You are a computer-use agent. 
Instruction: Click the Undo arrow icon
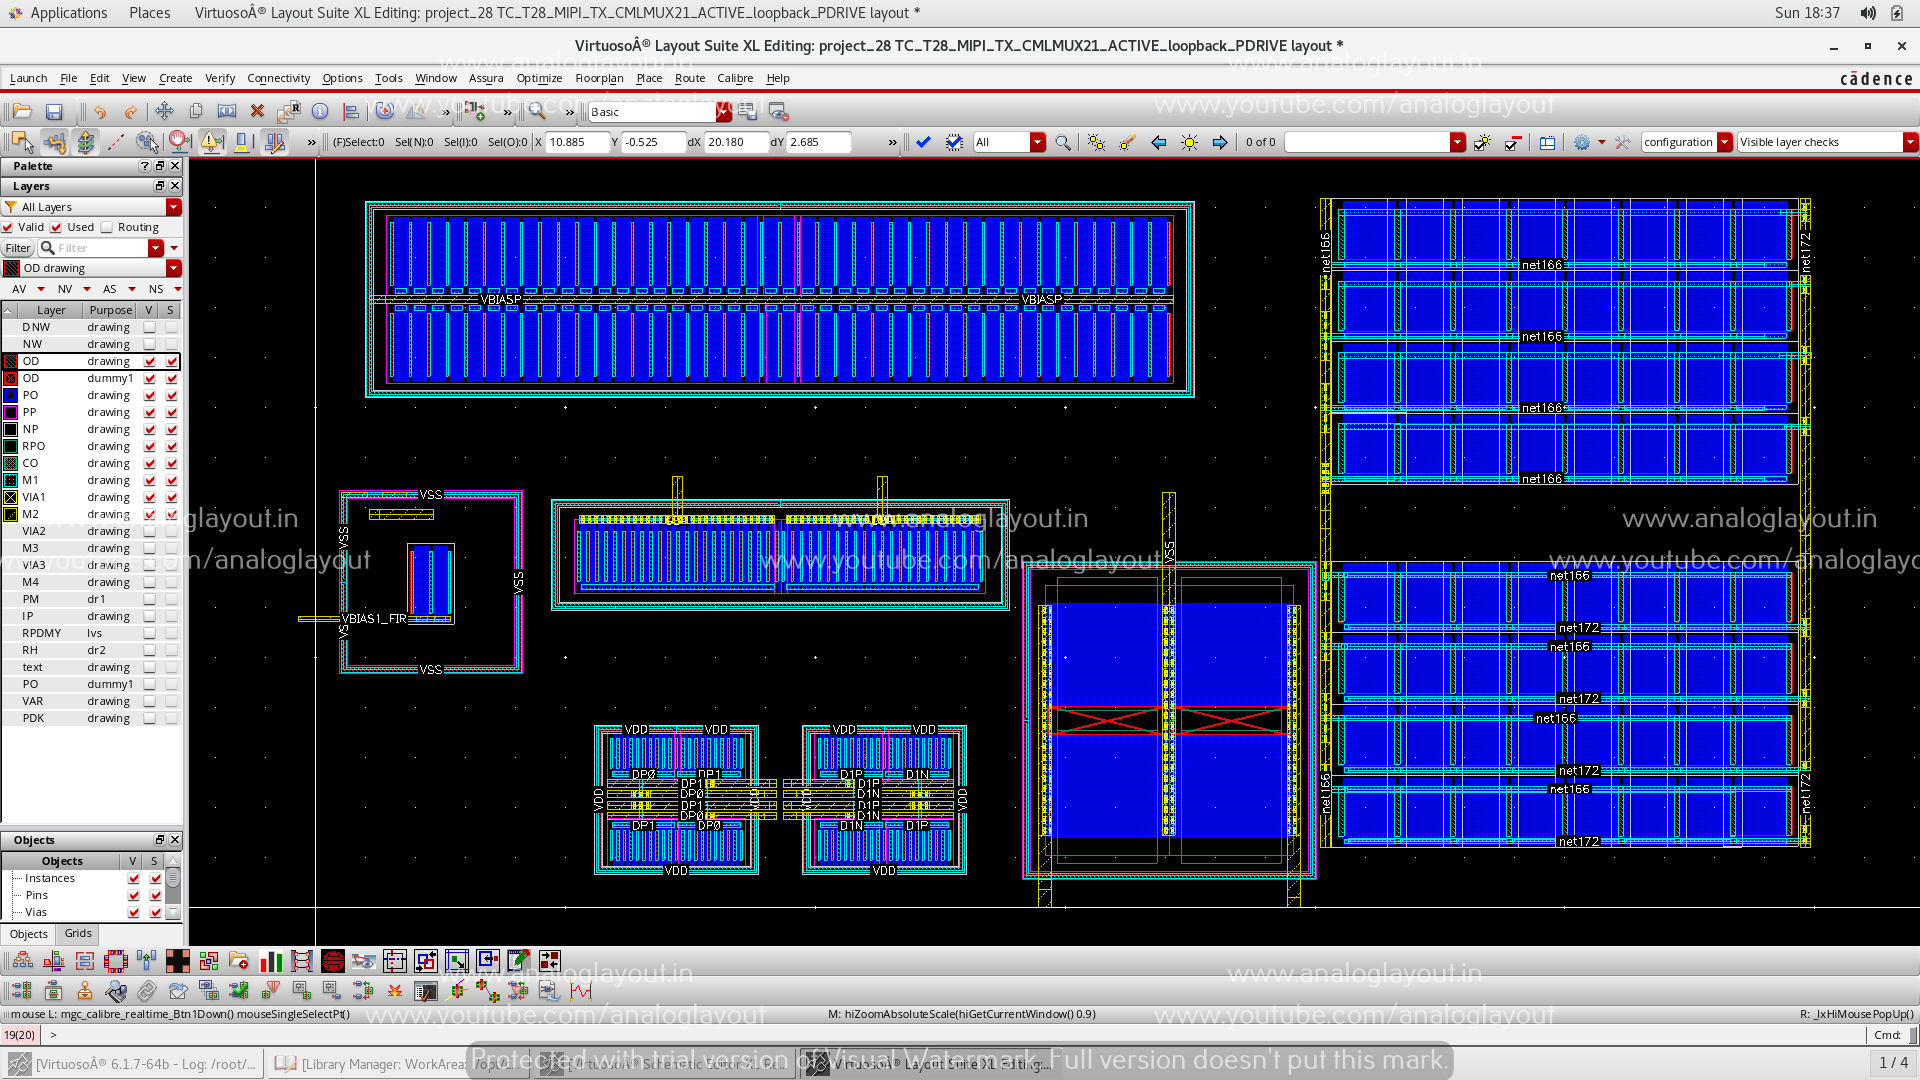click(100, 112)
